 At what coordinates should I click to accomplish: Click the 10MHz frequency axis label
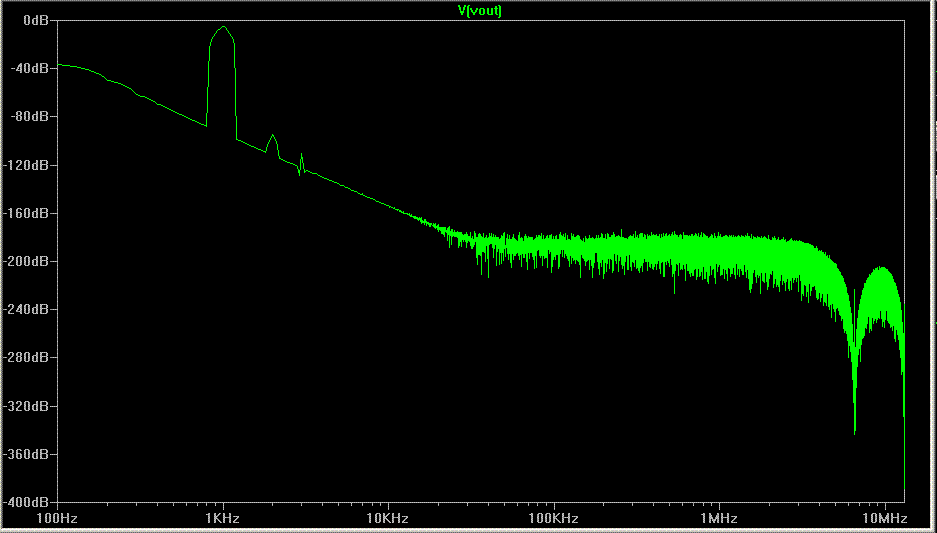[884, 517]
